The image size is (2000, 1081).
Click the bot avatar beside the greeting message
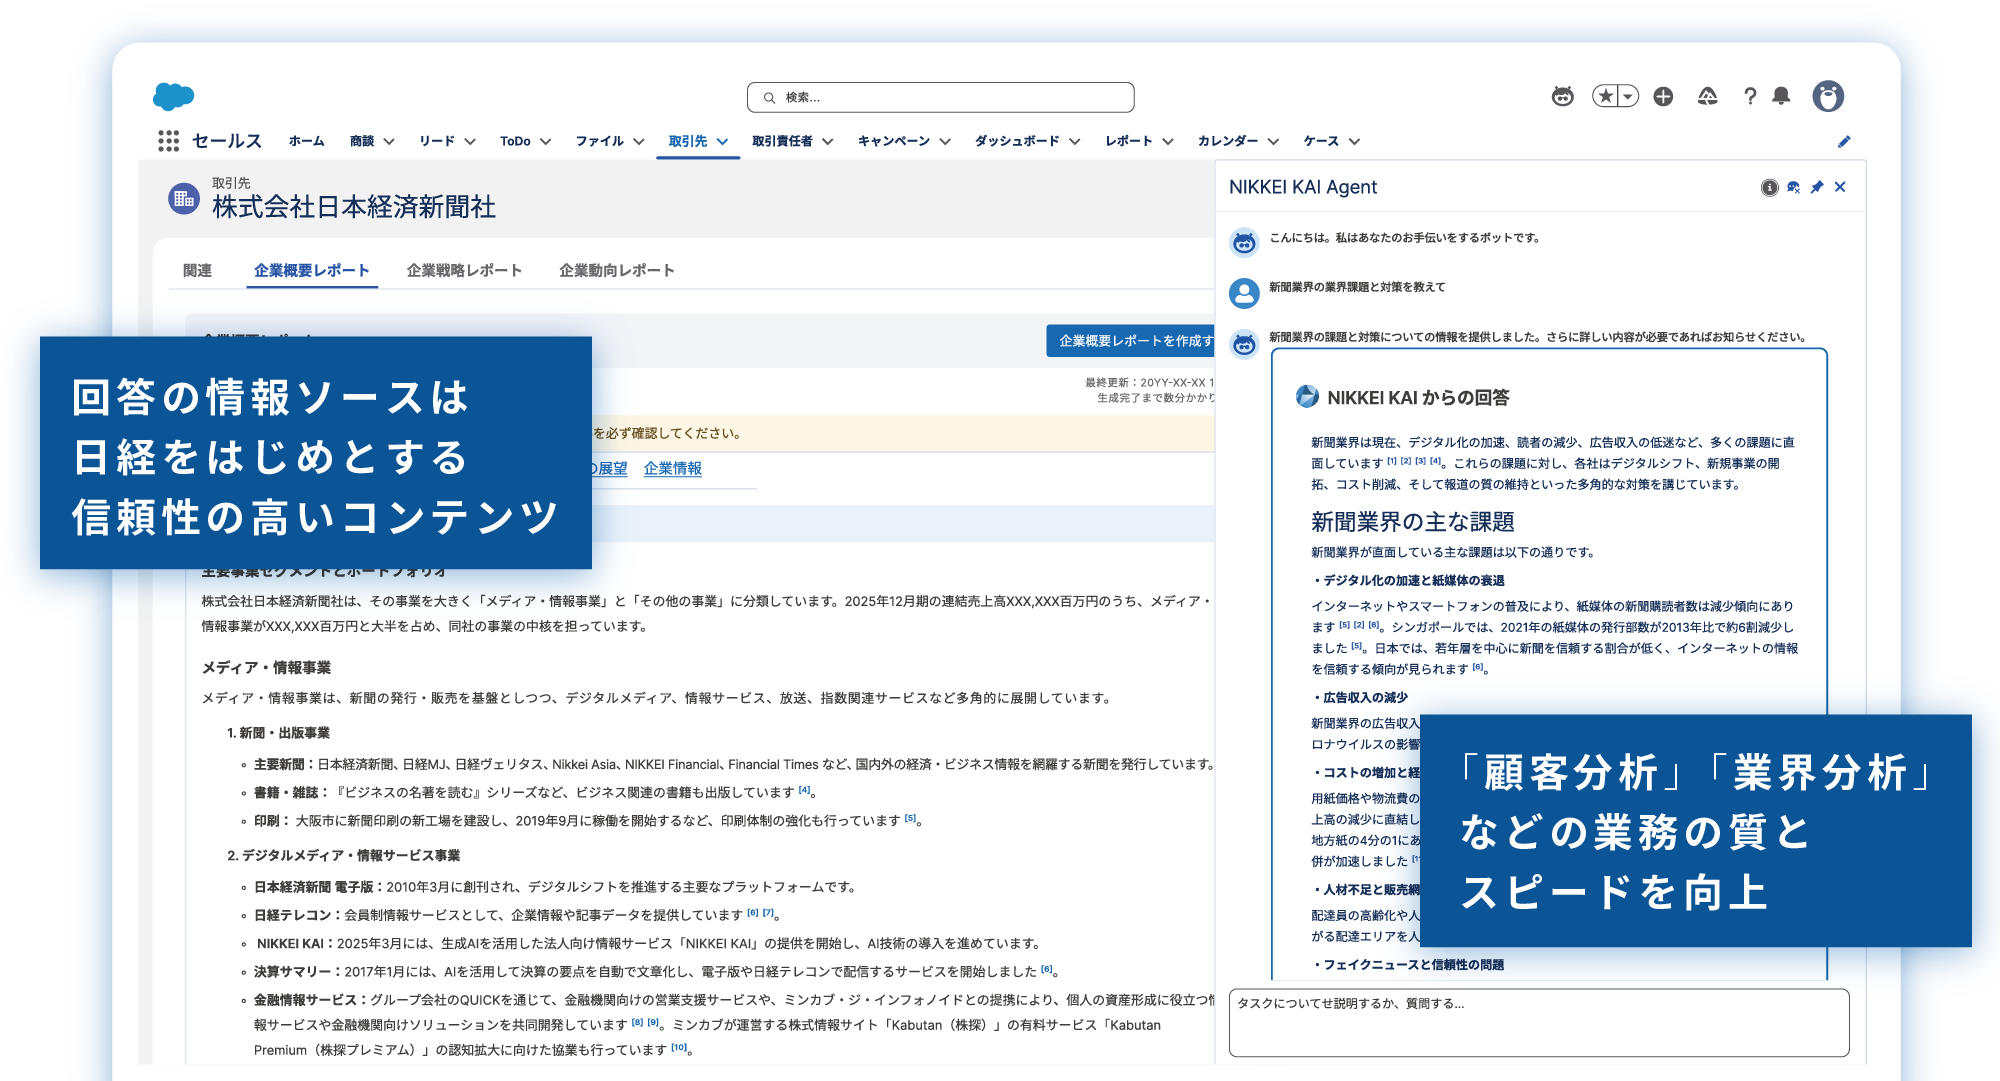pyautogui.click(x=1244, y=242)
